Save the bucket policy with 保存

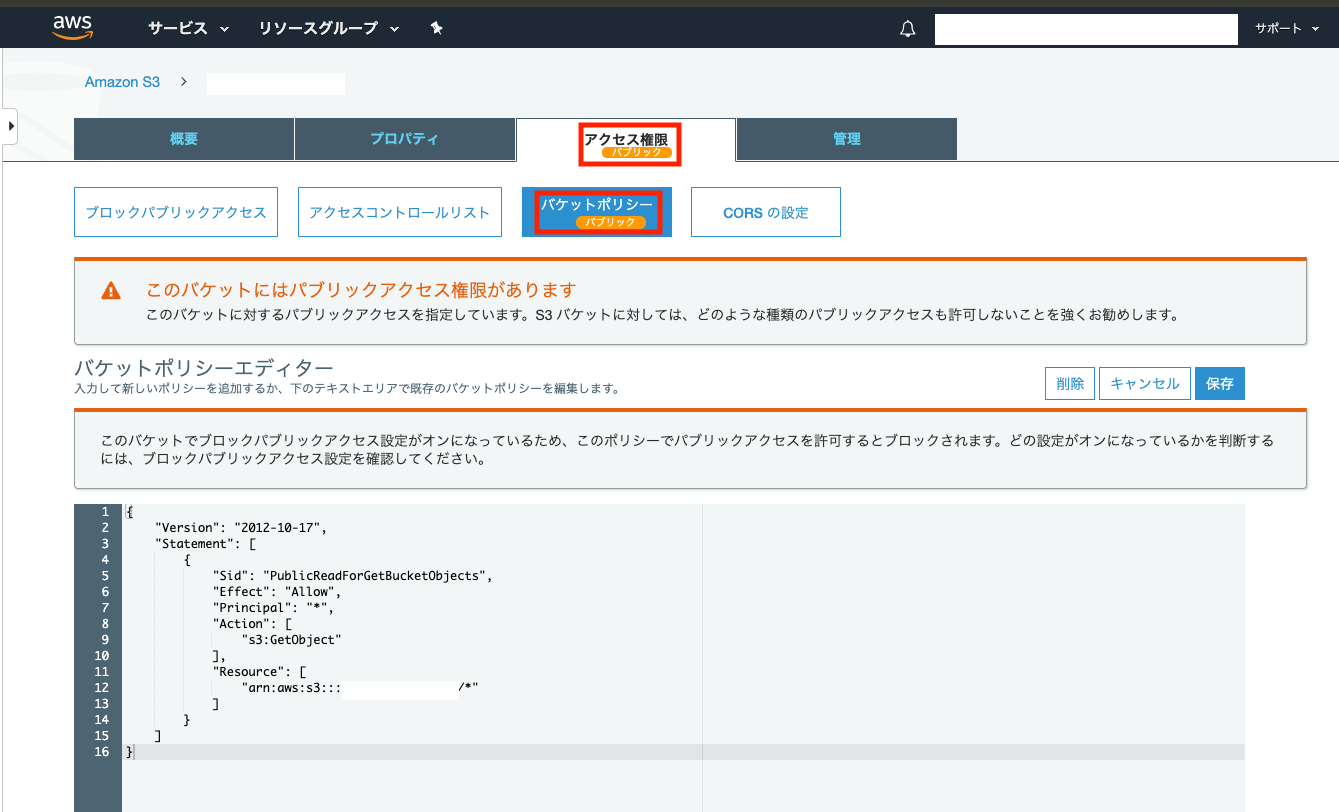coord(1219,383)
